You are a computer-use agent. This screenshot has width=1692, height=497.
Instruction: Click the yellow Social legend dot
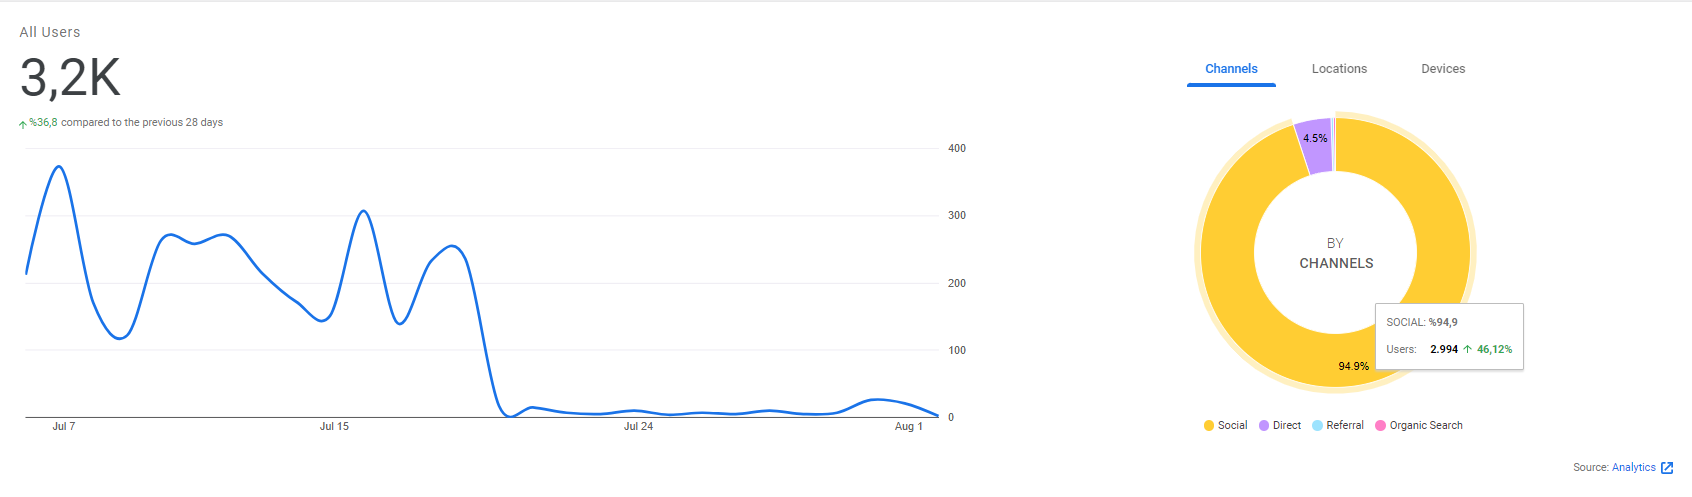(x=1209, y=426)
